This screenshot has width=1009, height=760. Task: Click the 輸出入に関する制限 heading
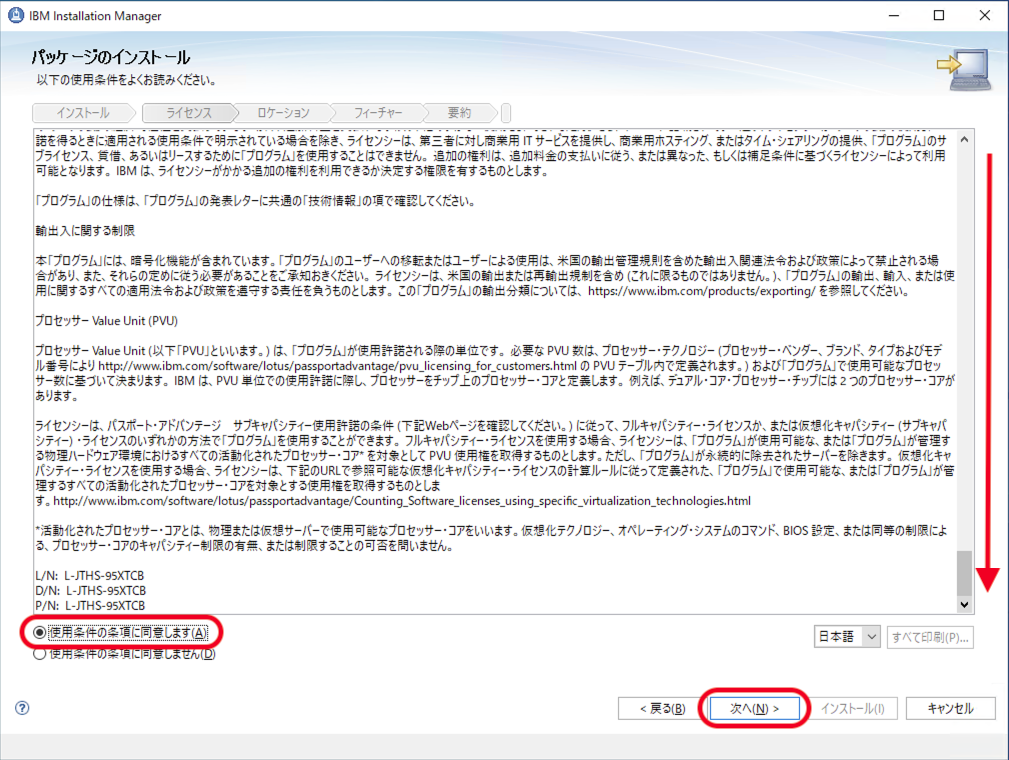pyautogui.click(x=85, y=230)
